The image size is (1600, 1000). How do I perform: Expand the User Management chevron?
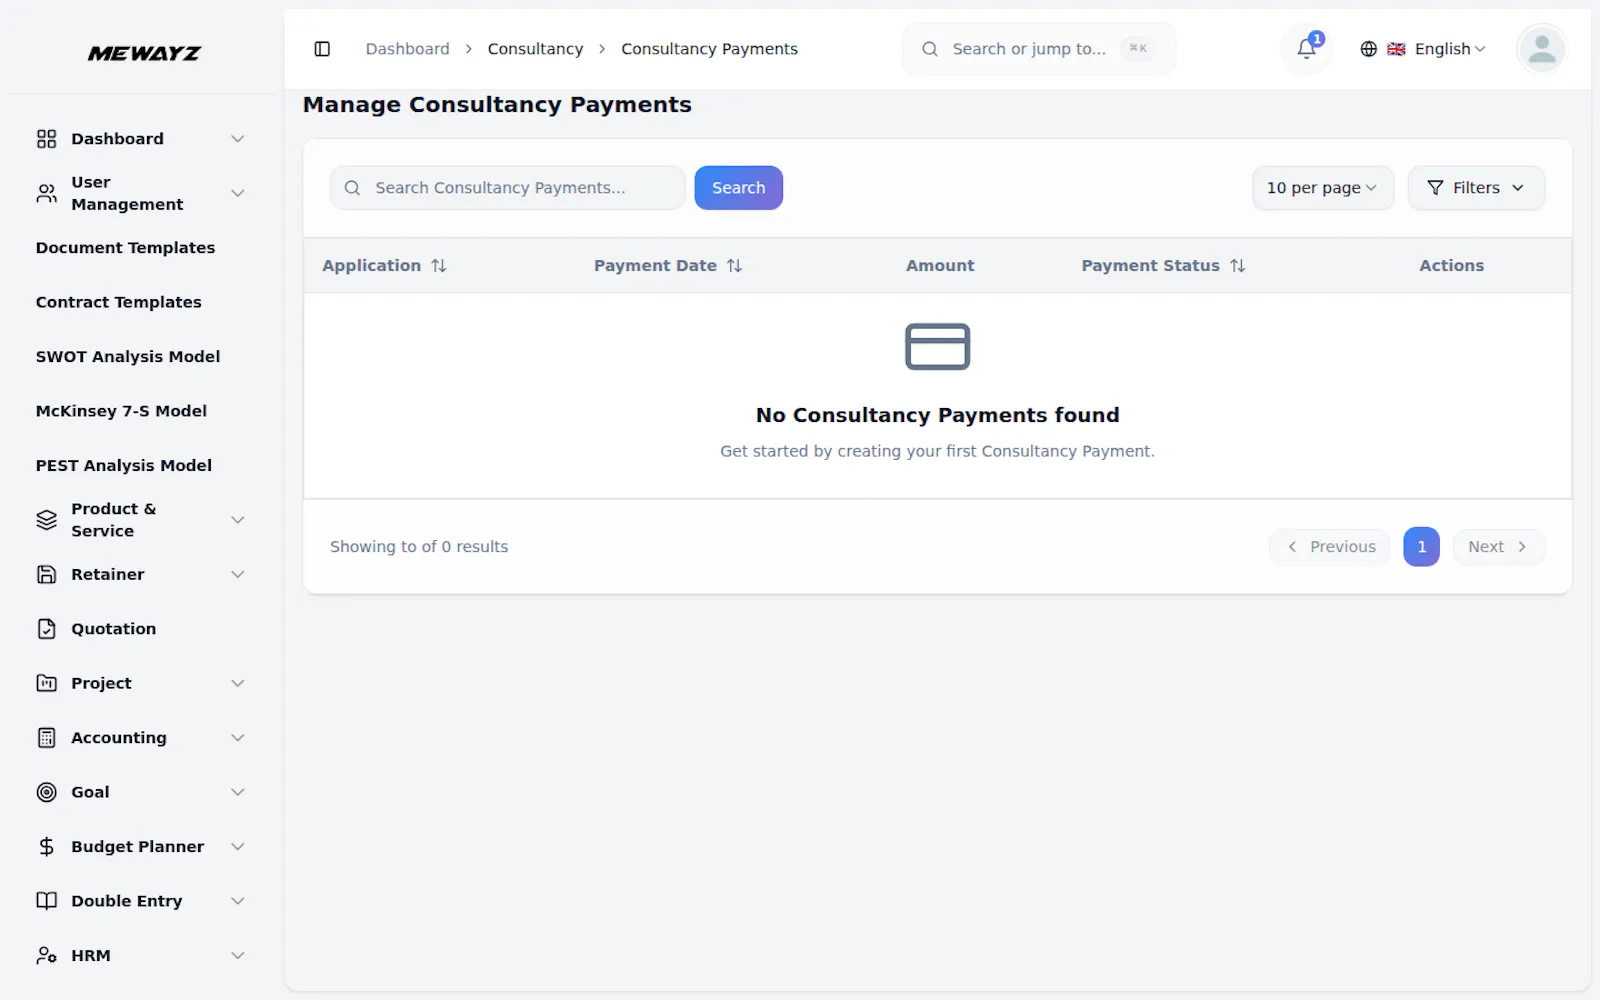(238, 193)
